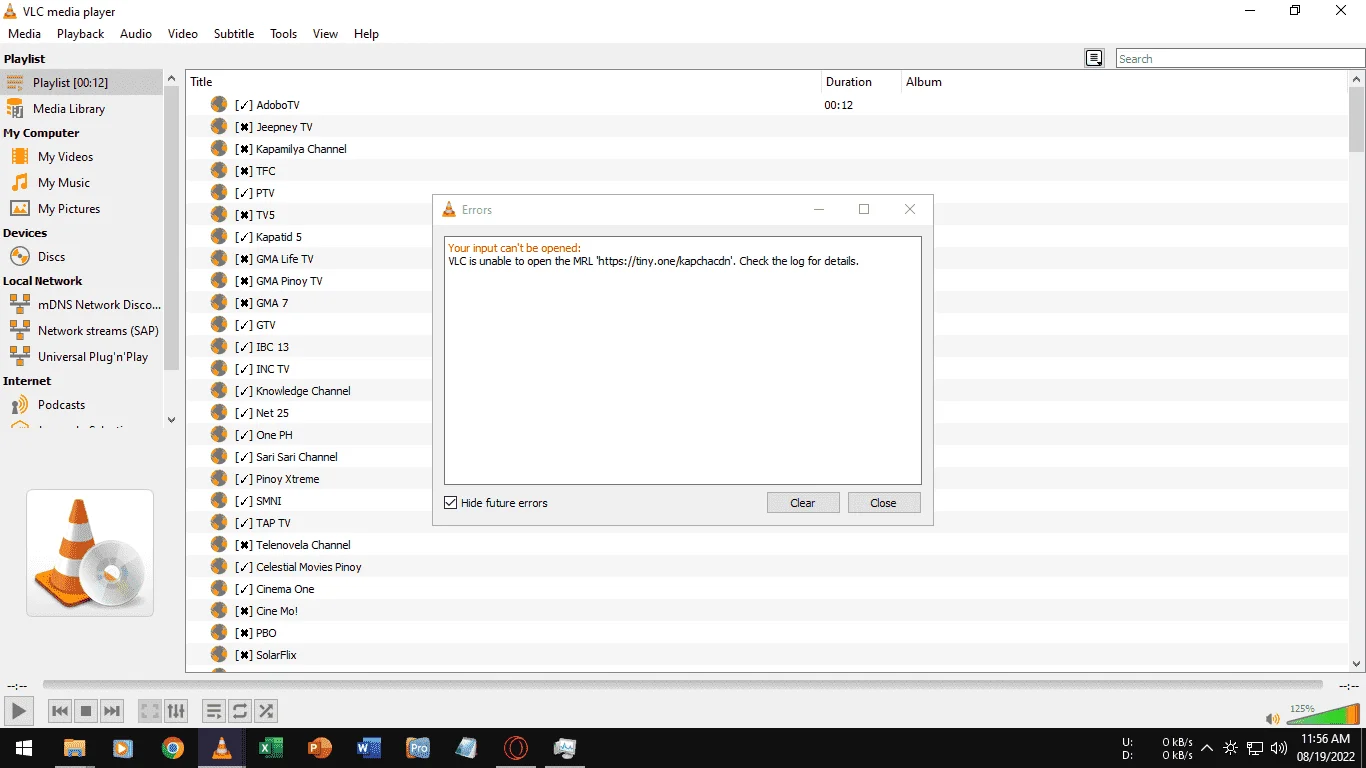The image size is (1366, 768).
Task: Click network icon in system tray
Action: [1254, 748]
